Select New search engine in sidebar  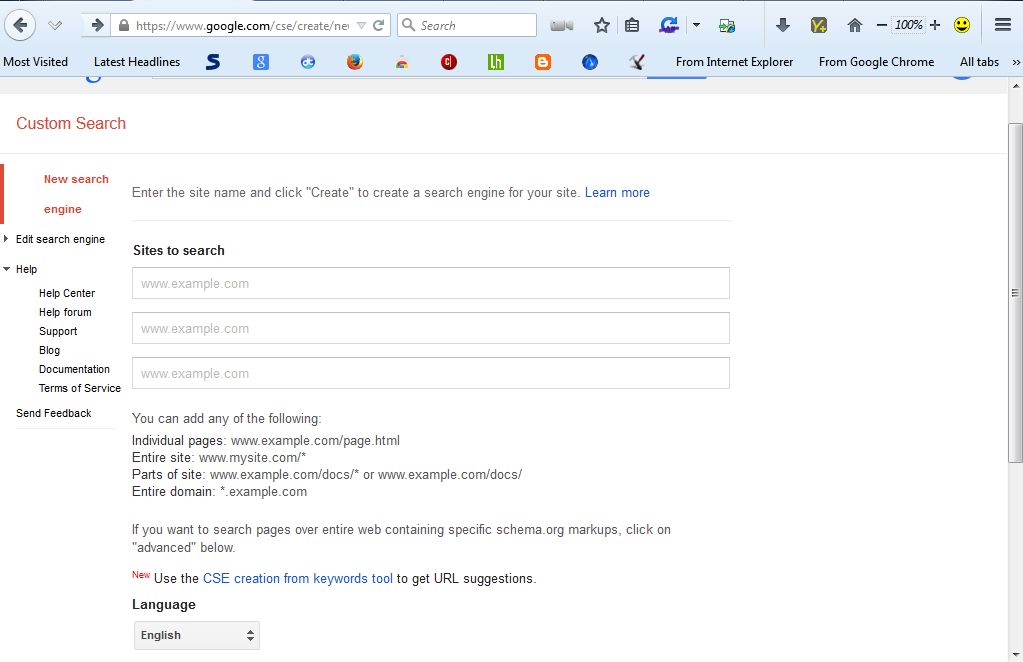(76, 194)
